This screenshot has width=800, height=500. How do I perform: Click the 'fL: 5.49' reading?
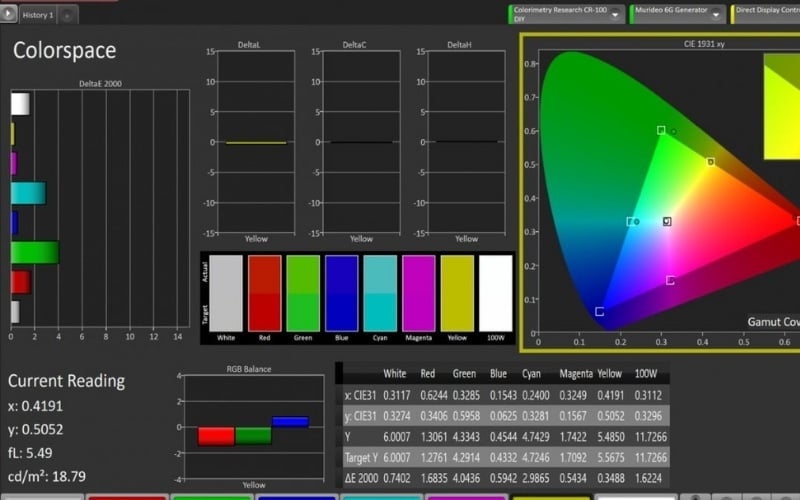coord(30,453)
